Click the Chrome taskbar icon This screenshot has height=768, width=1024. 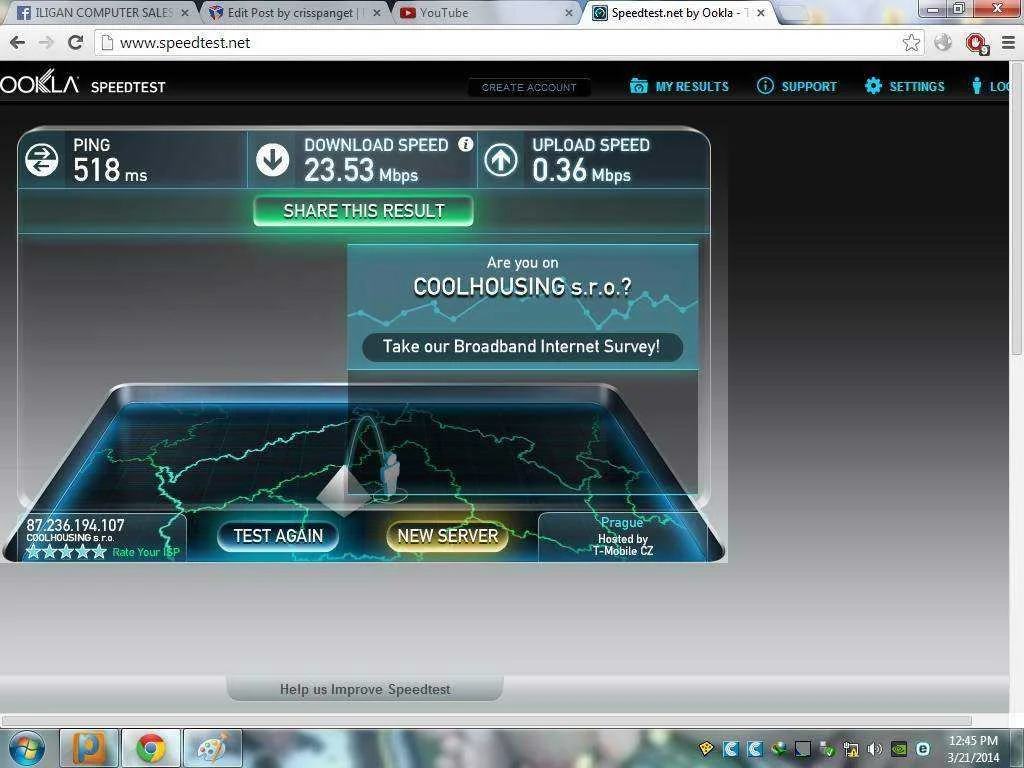click(150, 748)
